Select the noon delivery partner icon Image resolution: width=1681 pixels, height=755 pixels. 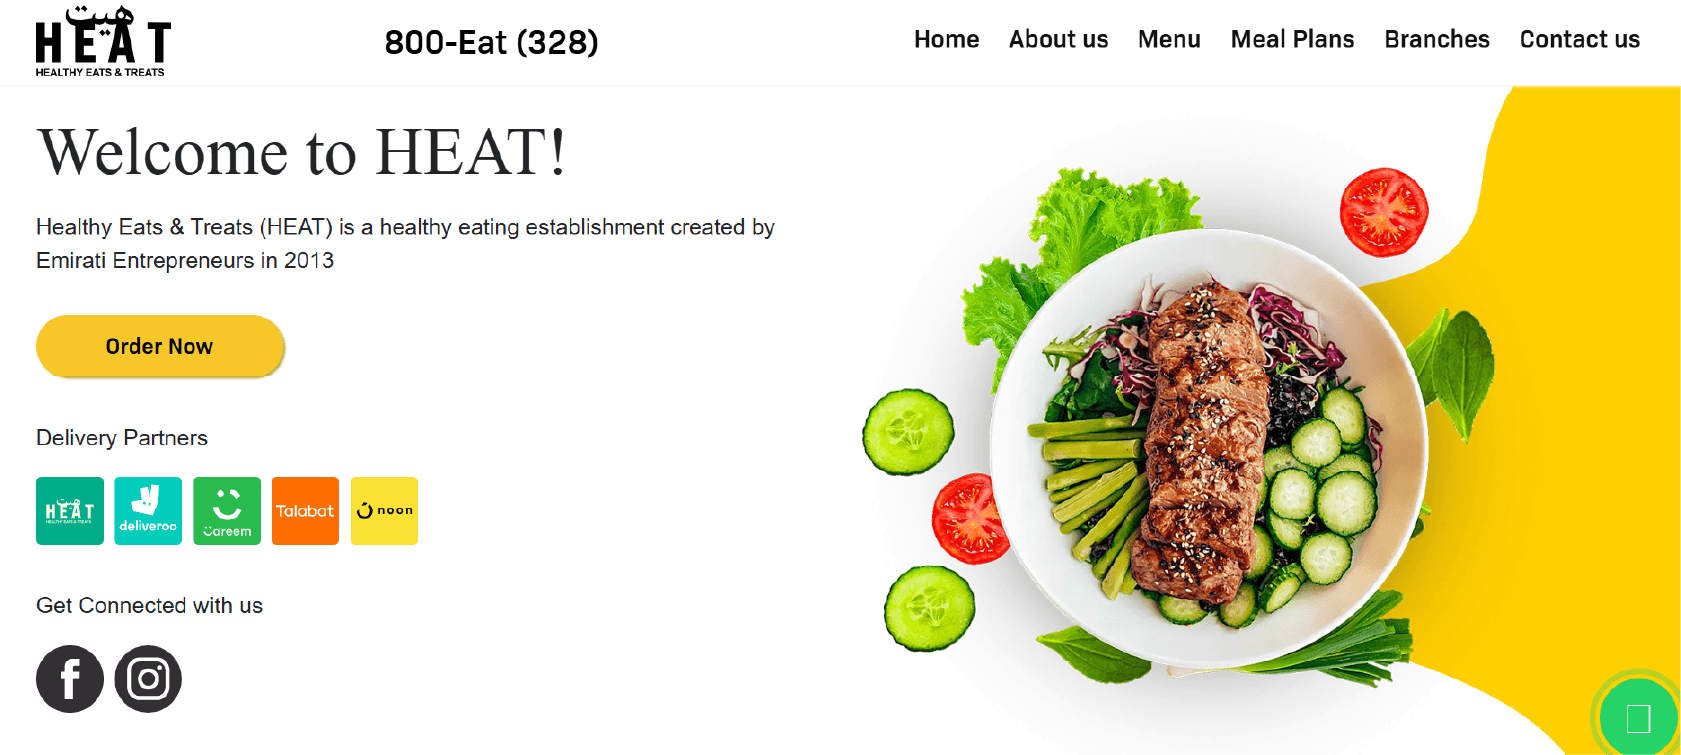[384, 511]
